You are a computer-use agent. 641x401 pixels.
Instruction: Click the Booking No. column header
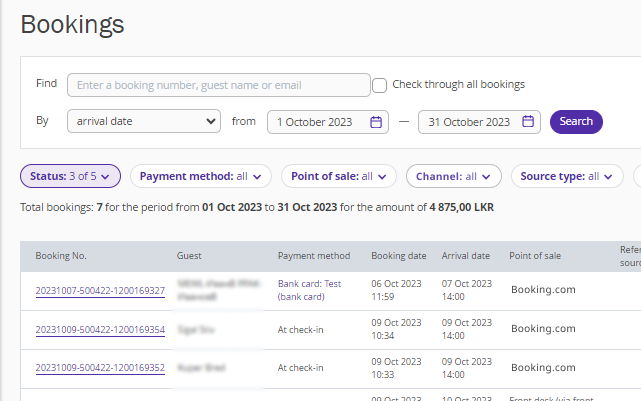click(x=61, y=256)
